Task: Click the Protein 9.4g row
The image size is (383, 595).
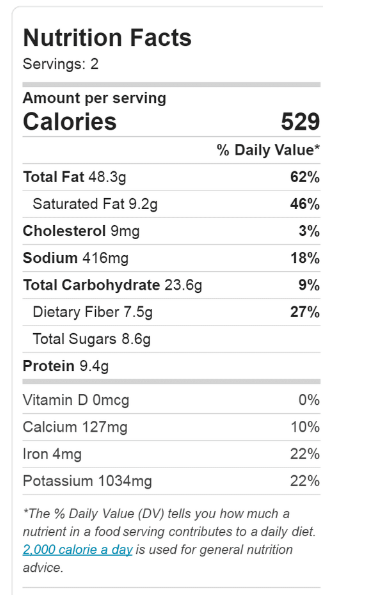Action: coord(172,366)
